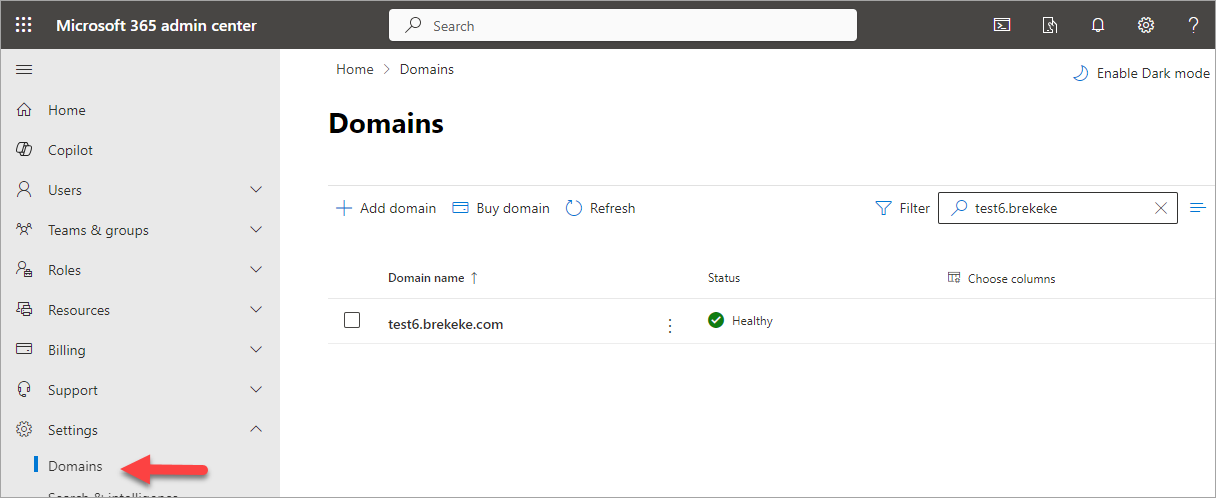Click the Copilot icon in sidebar
1216x498 pixels.
click(25, 150)
